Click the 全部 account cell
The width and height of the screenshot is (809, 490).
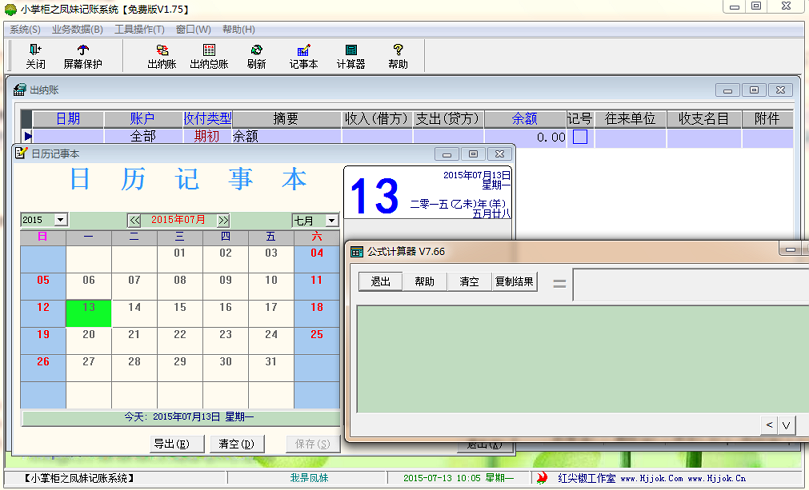143,137
